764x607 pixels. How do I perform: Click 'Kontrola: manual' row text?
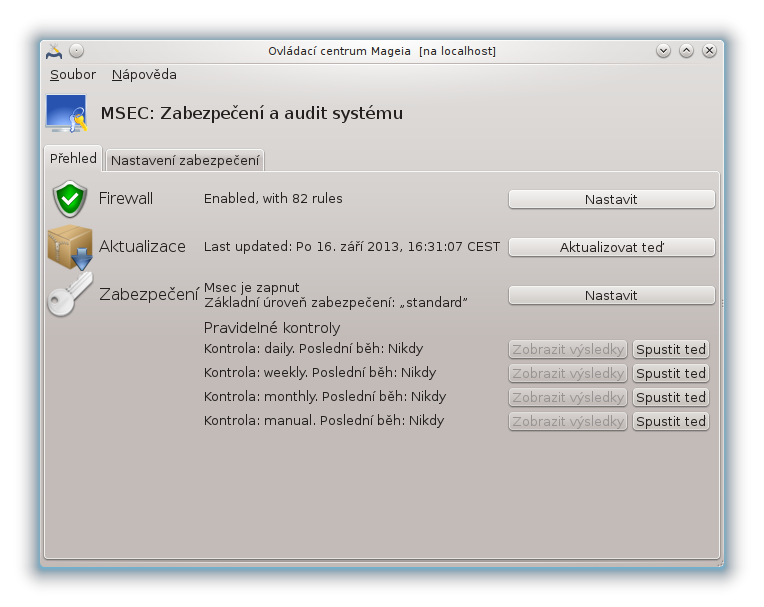(x=324, y=420)
